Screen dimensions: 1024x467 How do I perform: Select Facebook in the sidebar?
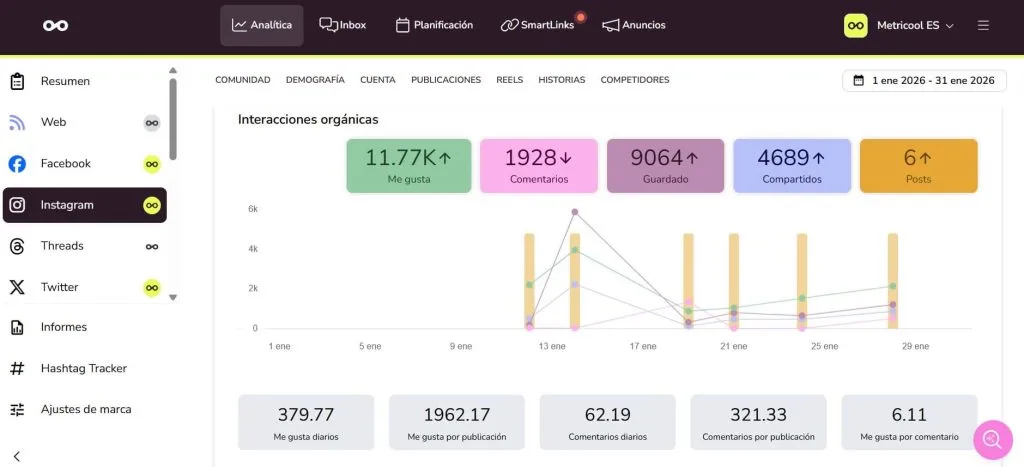(66, 163)
